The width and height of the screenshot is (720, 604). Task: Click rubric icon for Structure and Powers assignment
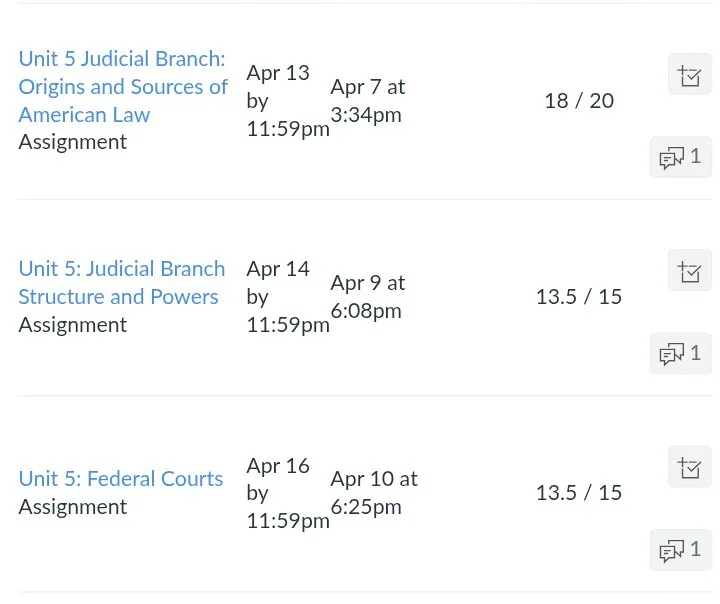pos(689,271)
